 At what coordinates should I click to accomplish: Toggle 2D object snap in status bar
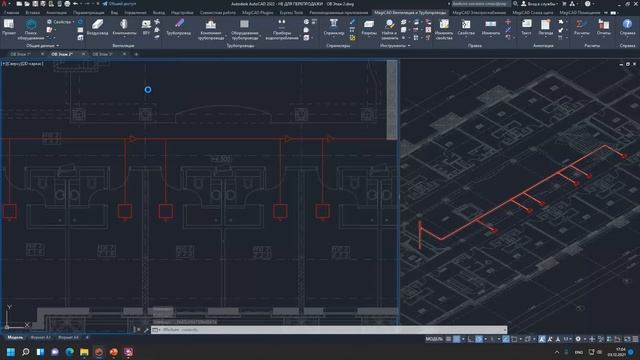click(514, 339)
